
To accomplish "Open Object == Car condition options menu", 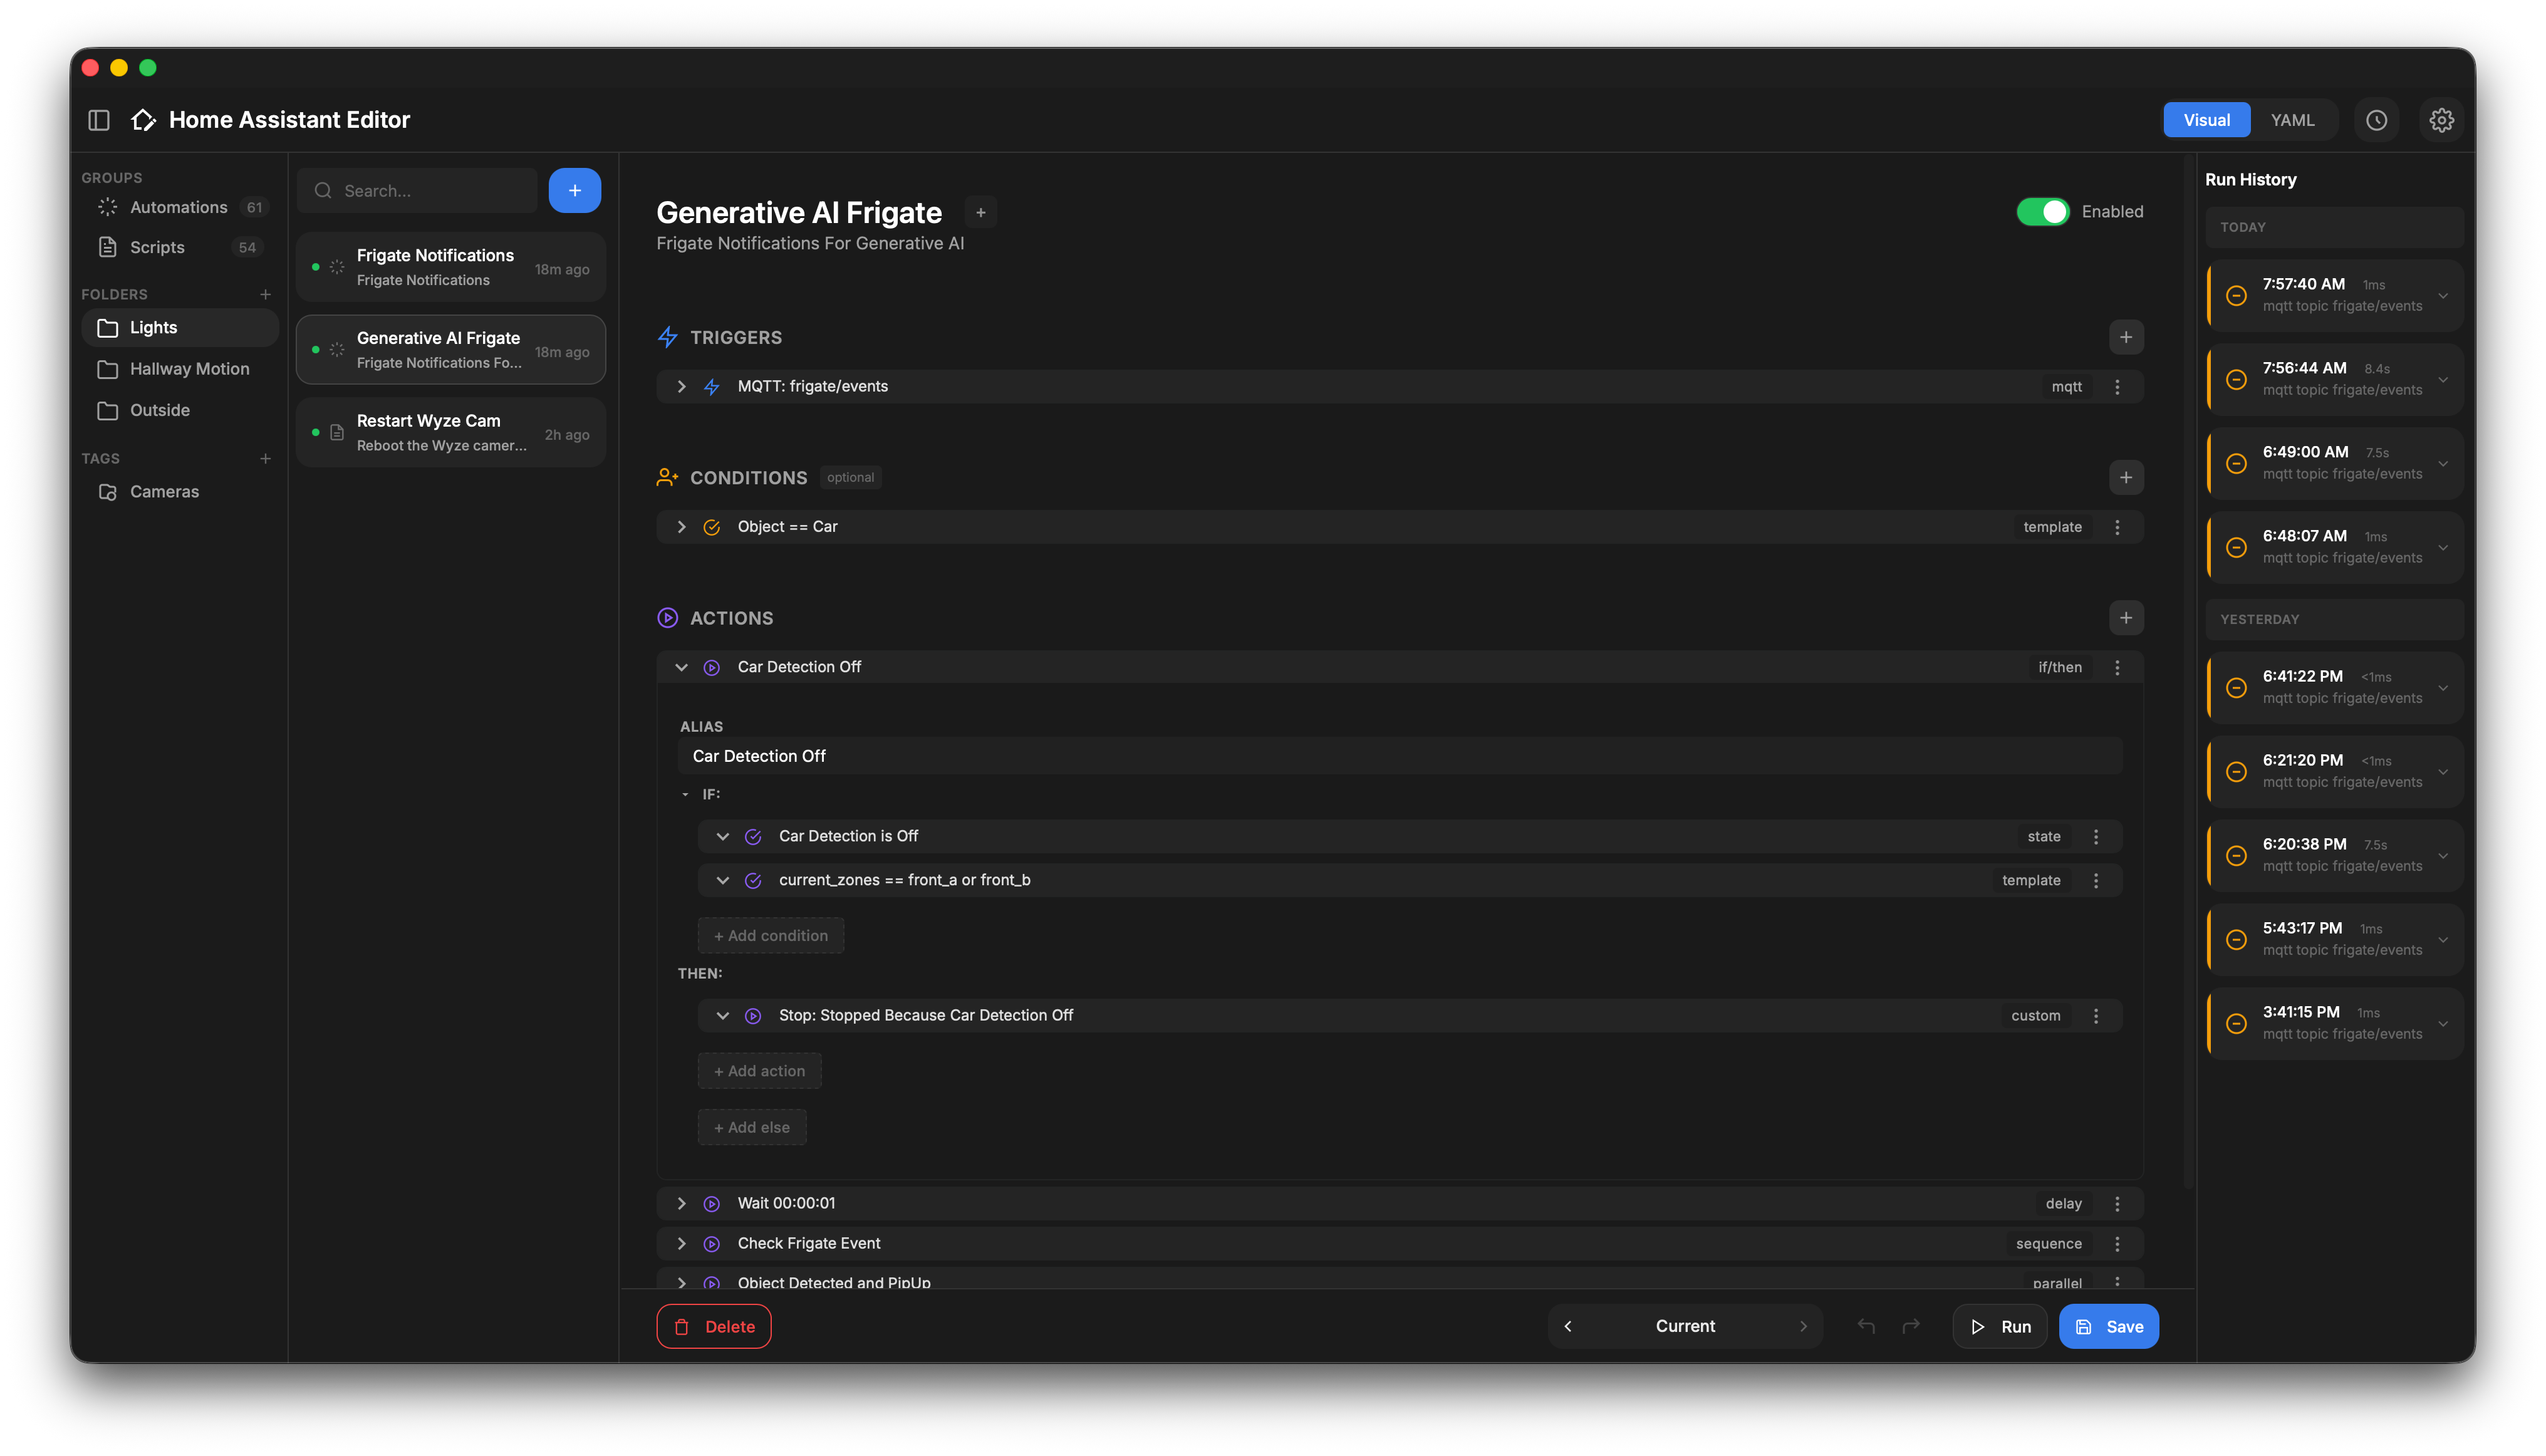I will [2116, 526].
